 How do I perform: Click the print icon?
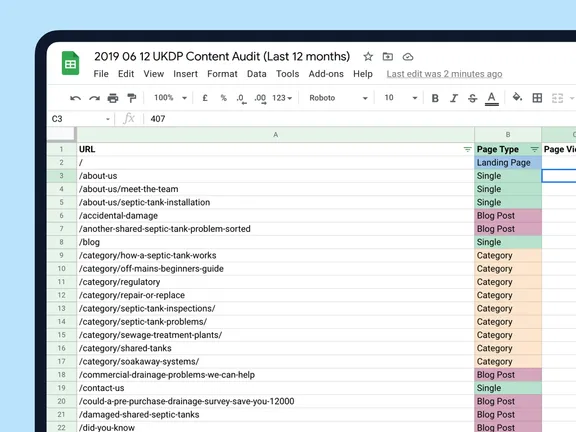pos(113,98)
